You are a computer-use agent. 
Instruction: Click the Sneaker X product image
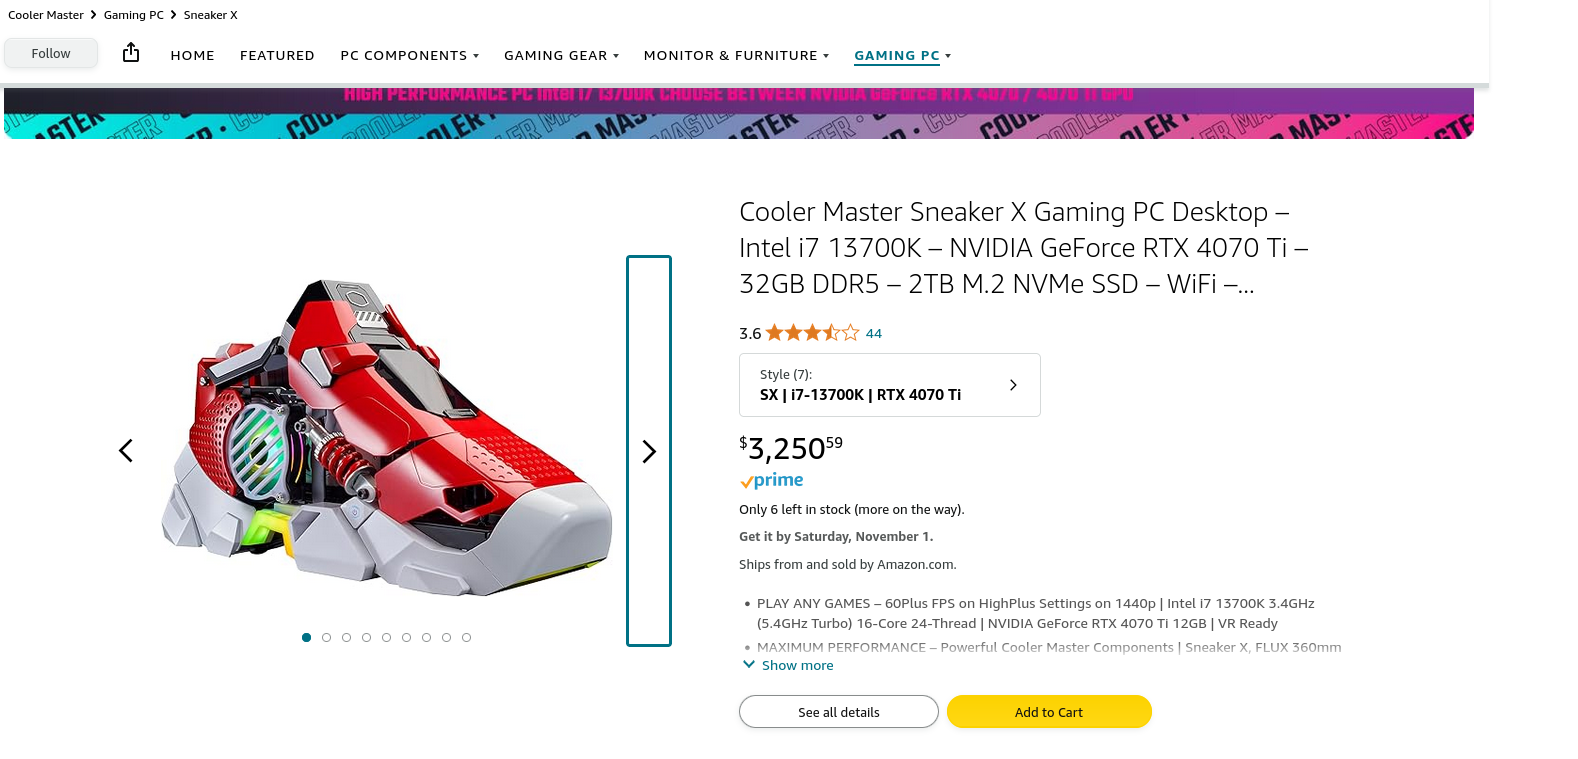point(386,440)
